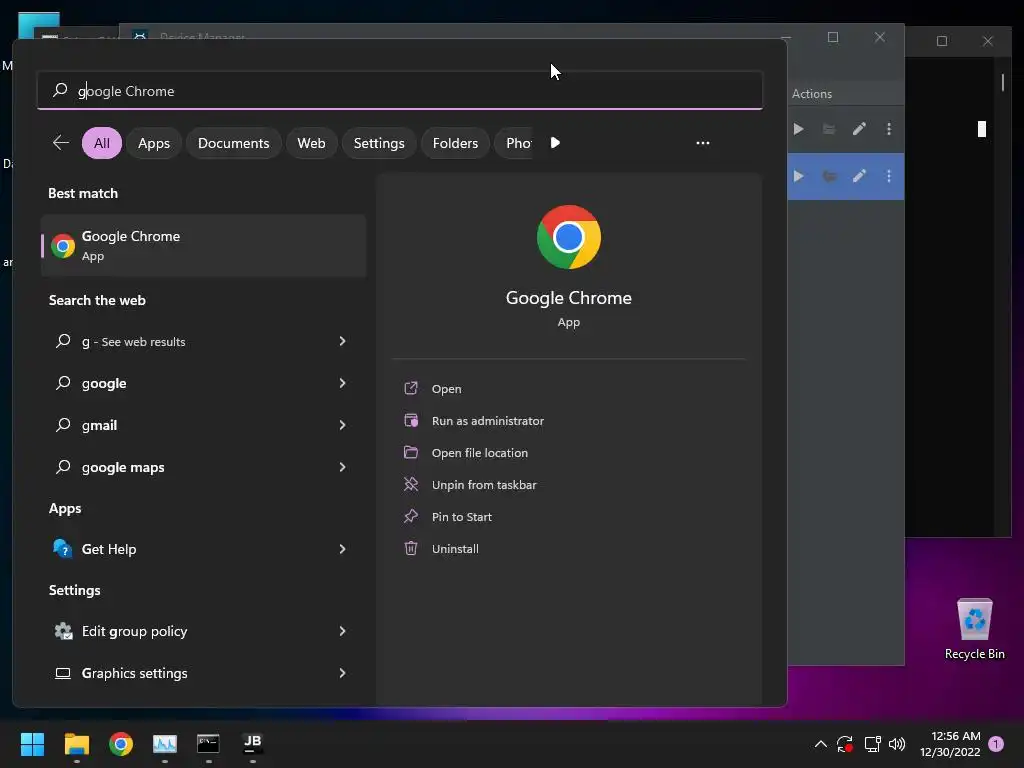The width and height of the screenshot is (1024, 768).
Task: Open Google Chrome from the preview pane
Action: pos(446,389)
